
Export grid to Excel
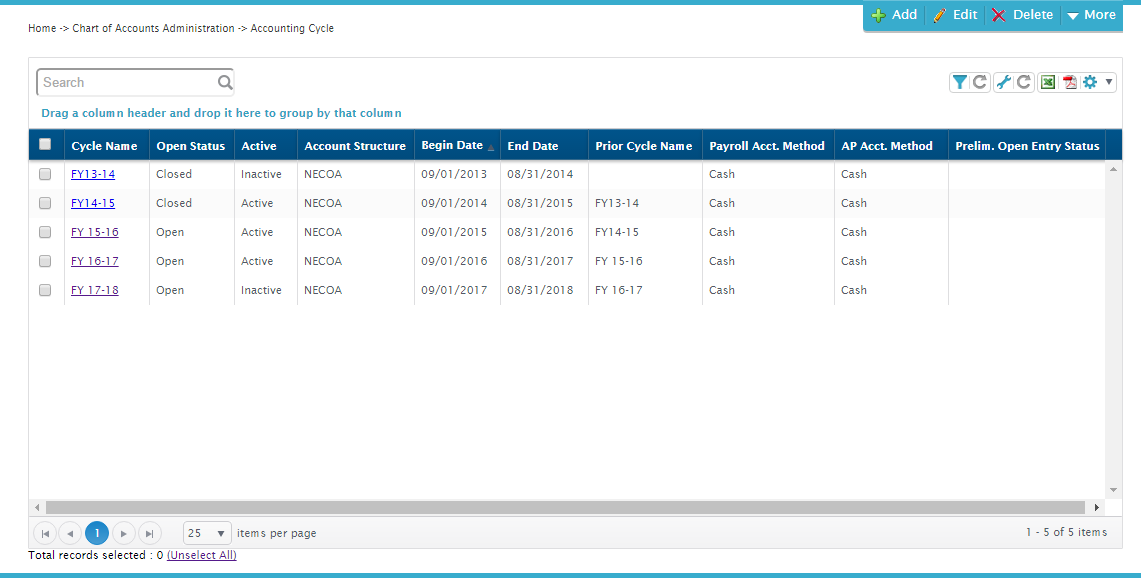(1047, 82)
